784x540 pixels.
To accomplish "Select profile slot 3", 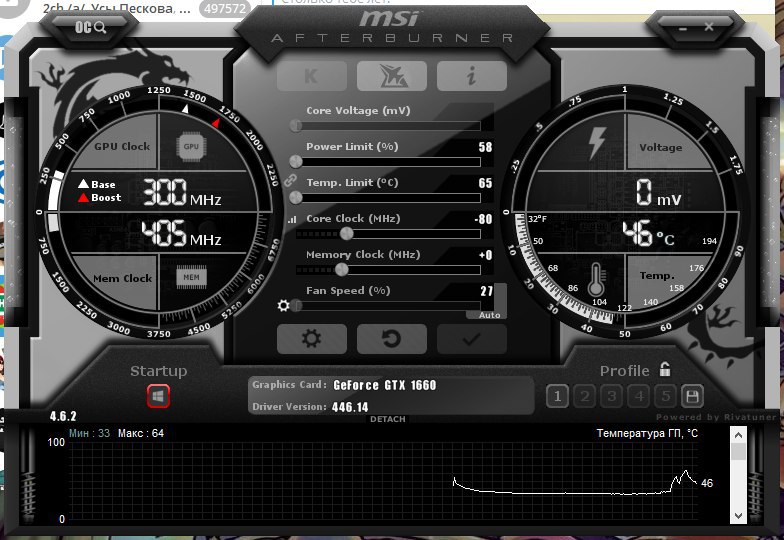I will click(x=612, y=396).
